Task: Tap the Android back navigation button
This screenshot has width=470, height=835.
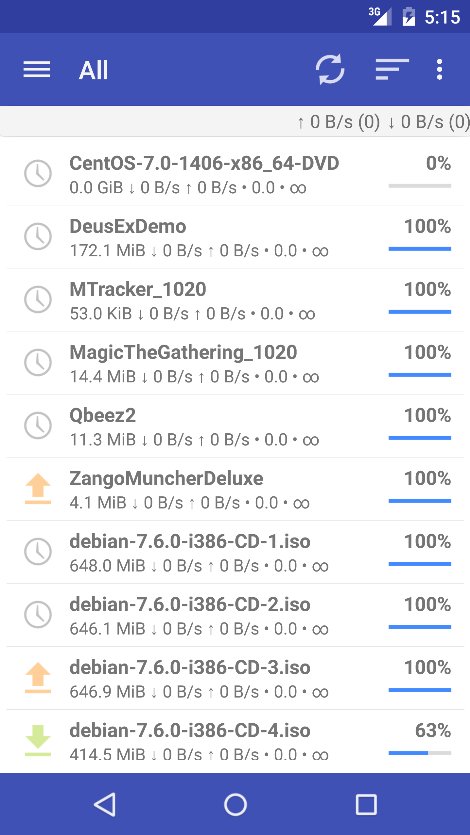Action: pos(104,804)
